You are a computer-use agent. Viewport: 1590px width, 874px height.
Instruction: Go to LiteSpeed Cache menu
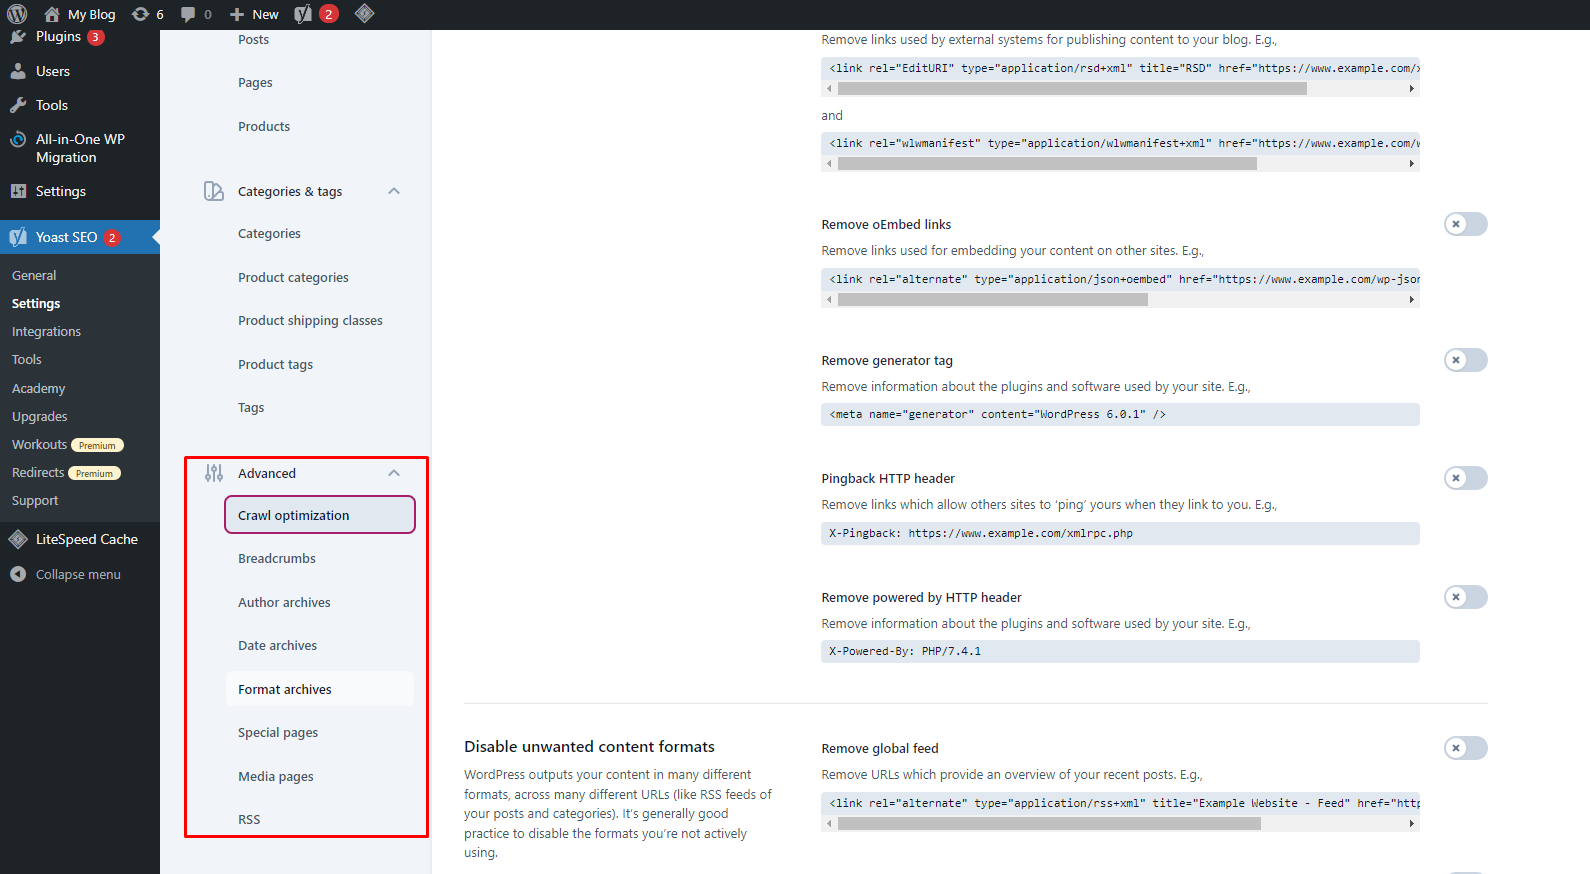point(86,539)
